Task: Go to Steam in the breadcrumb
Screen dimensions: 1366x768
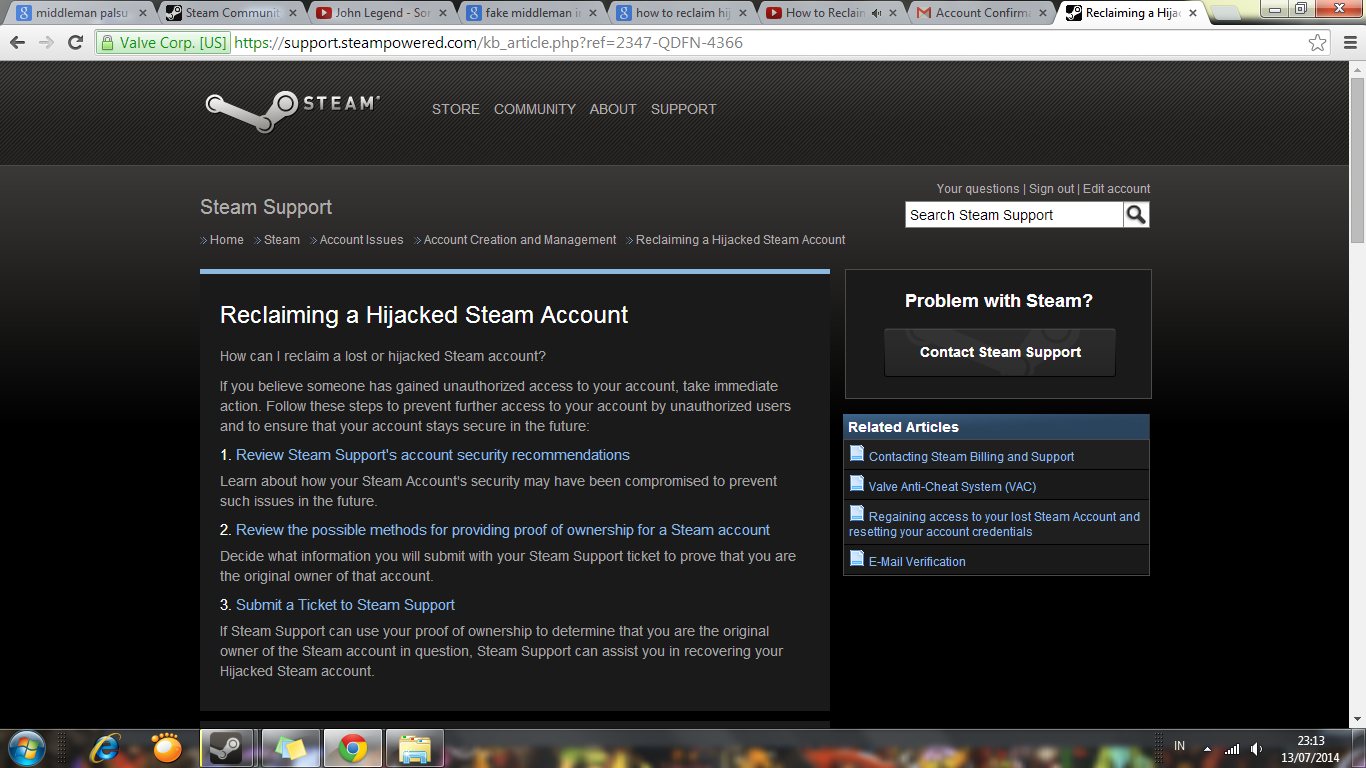Action: click(x=282, y=240)
